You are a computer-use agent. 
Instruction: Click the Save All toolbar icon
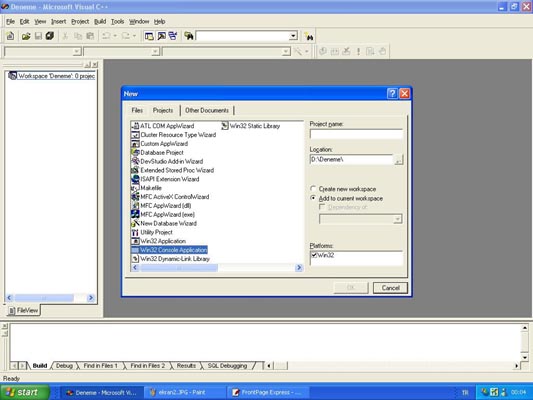[50, 36]
